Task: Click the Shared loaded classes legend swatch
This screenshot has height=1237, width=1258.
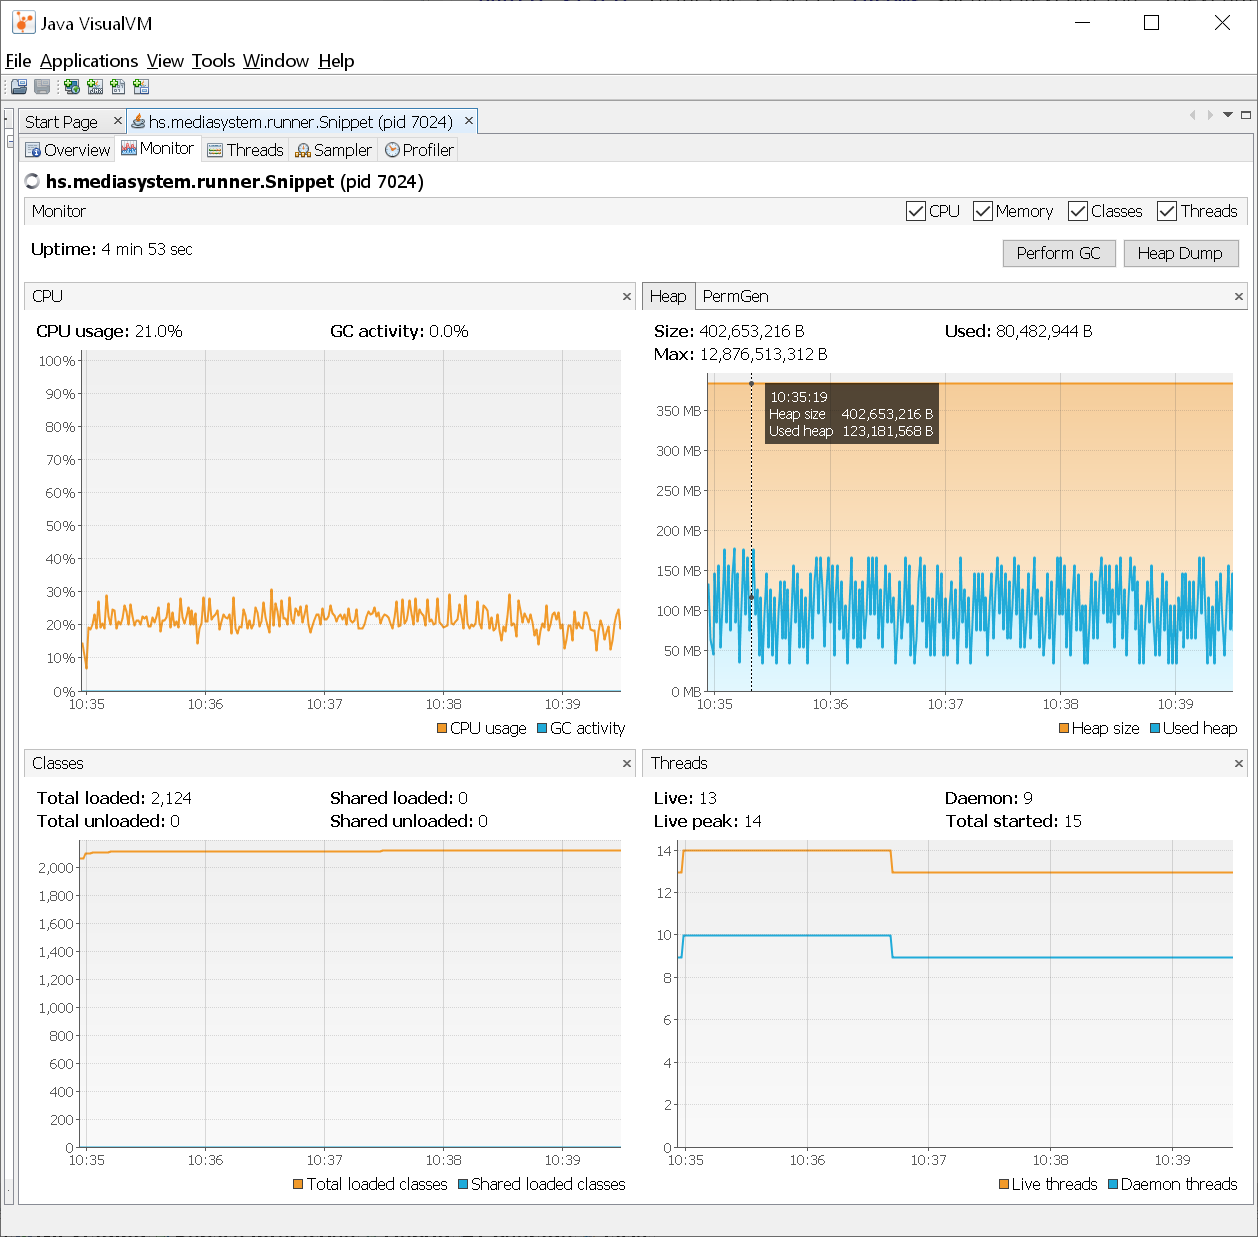Action: click(x=463, y=1184)
